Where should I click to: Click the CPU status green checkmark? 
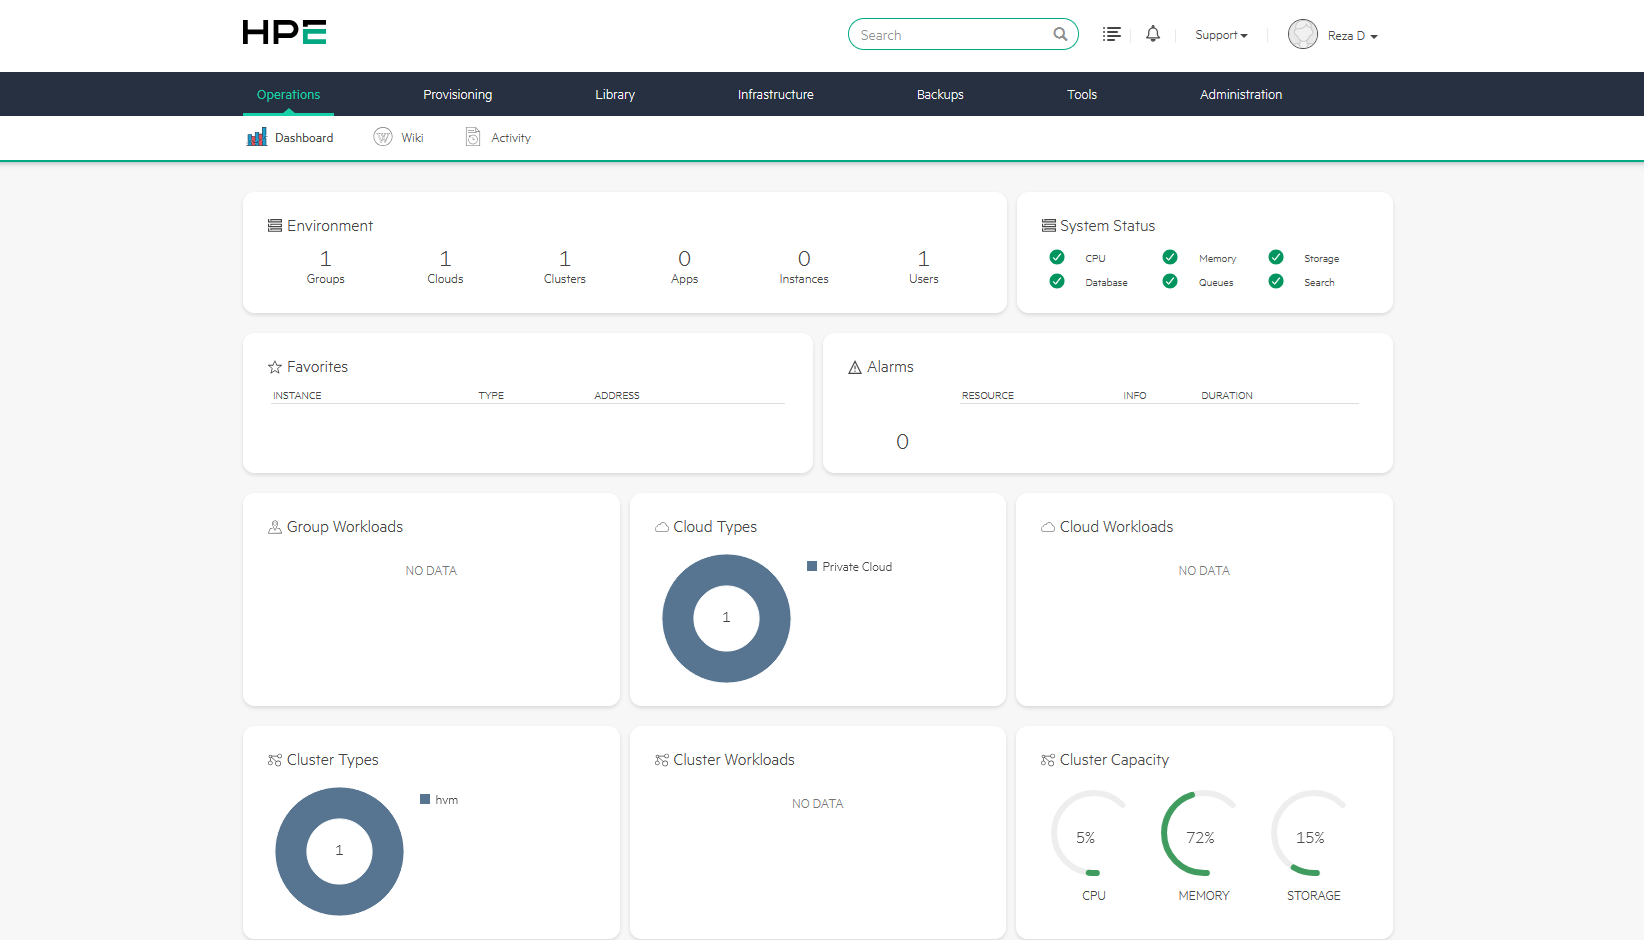(x=1057, y=257)
